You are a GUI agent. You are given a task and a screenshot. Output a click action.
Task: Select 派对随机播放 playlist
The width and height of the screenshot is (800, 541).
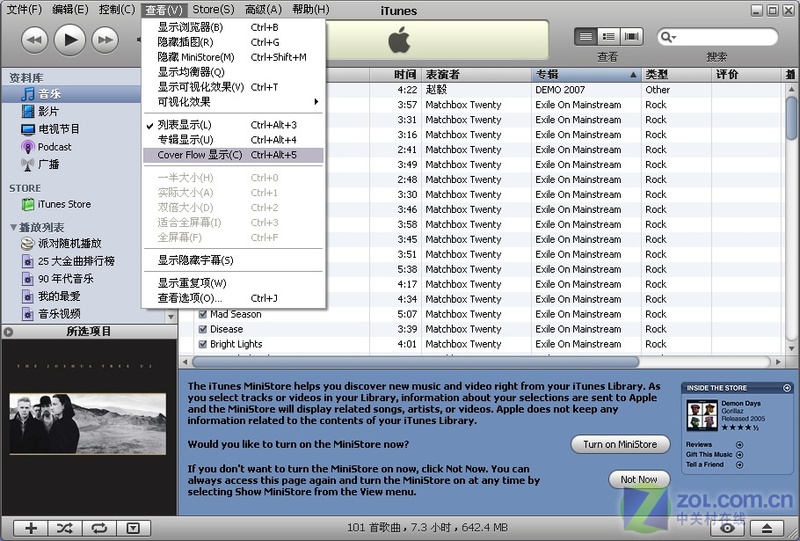coord(71,243)
